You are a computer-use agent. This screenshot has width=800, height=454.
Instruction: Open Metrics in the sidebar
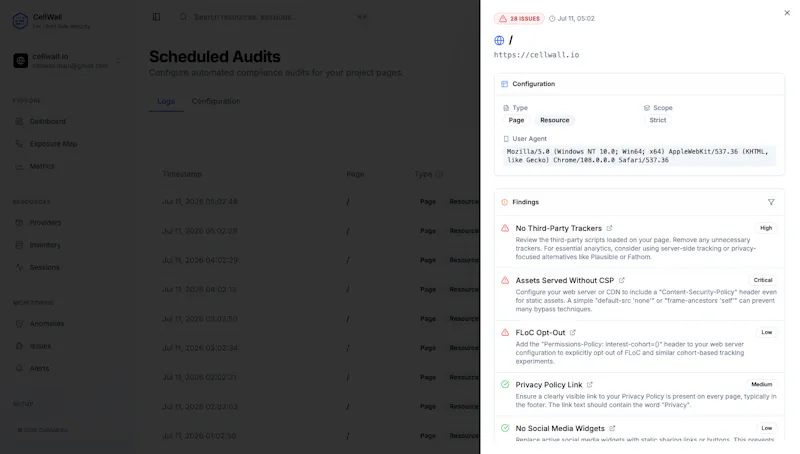click(x=42, y=166)
